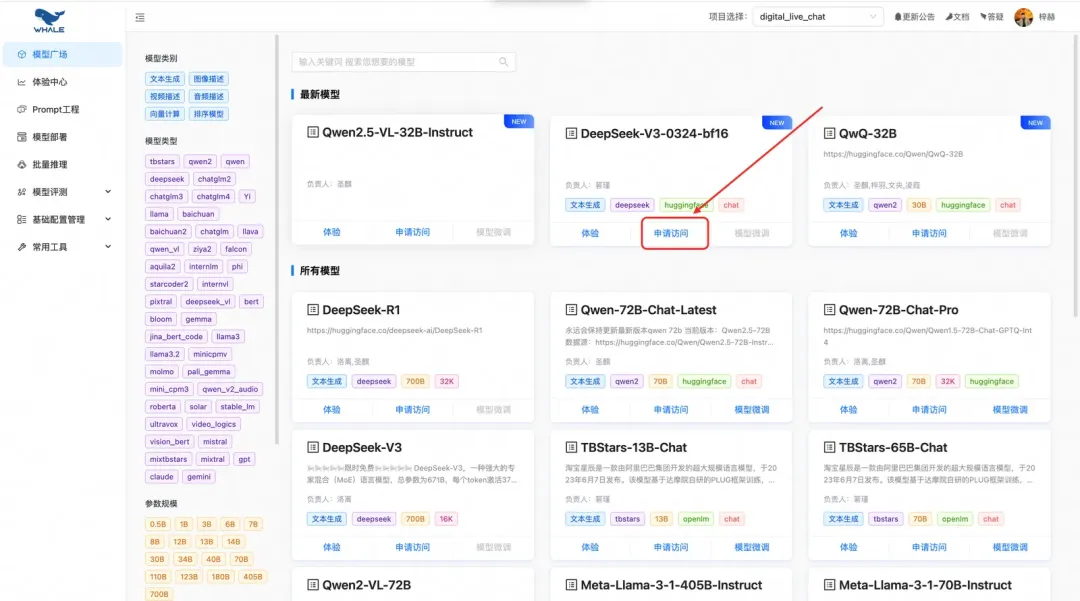The width and height of the screenshot is (1080, 601).
Task: Click the document icon beside Qwen-72B-Chat-Latest
Action: [x=571, y=310]
